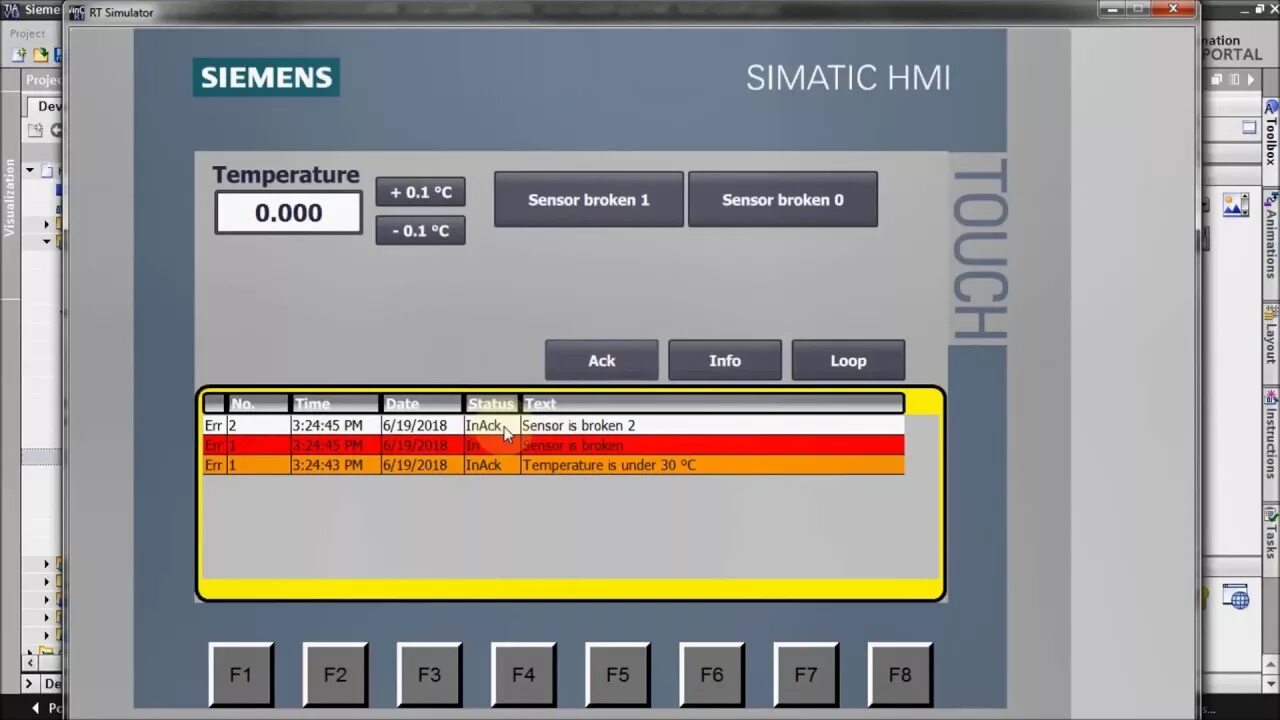Click the globe icon in TIA right panel

(1236, 597)
